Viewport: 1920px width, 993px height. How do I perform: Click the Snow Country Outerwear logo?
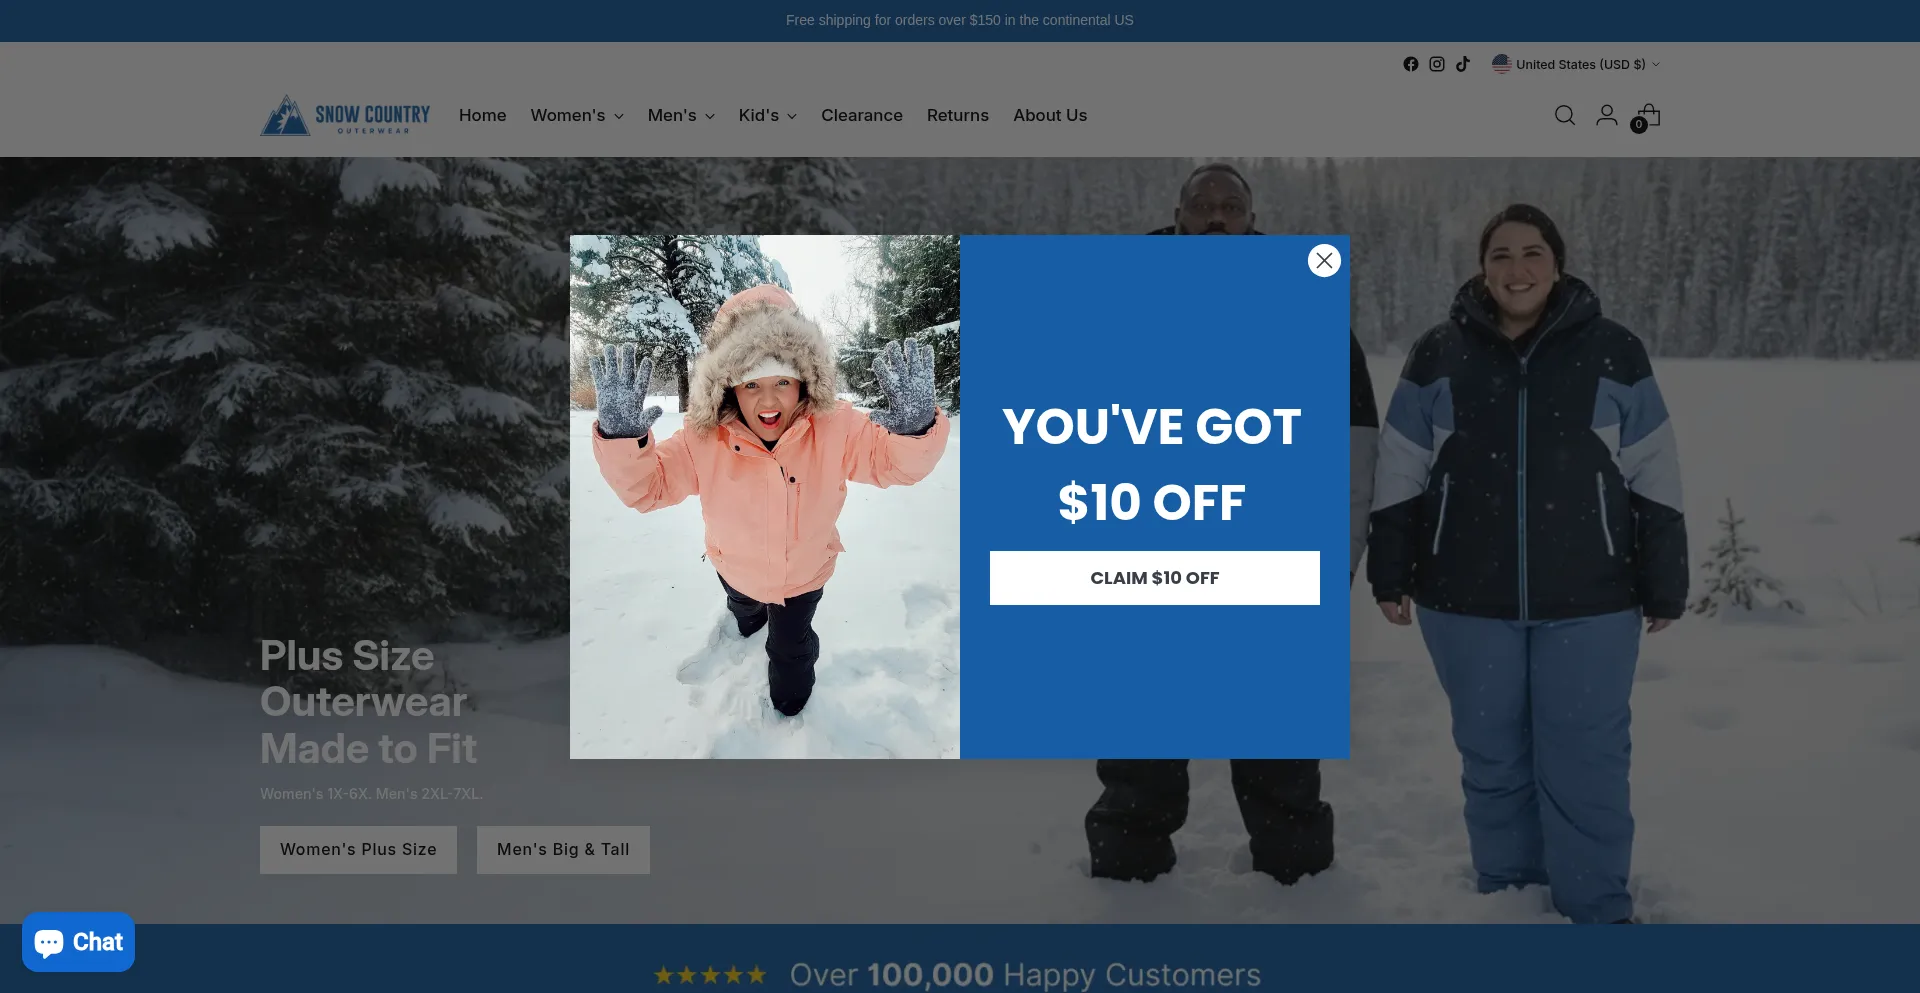[x=345, y=116]
